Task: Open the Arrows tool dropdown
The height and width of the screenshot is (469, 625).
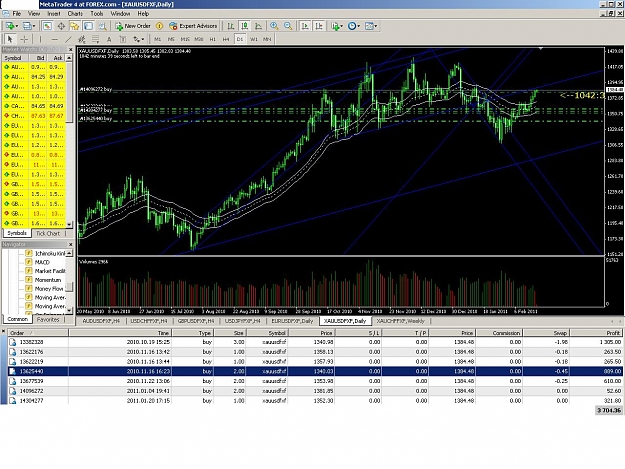Action: (138, 39)
